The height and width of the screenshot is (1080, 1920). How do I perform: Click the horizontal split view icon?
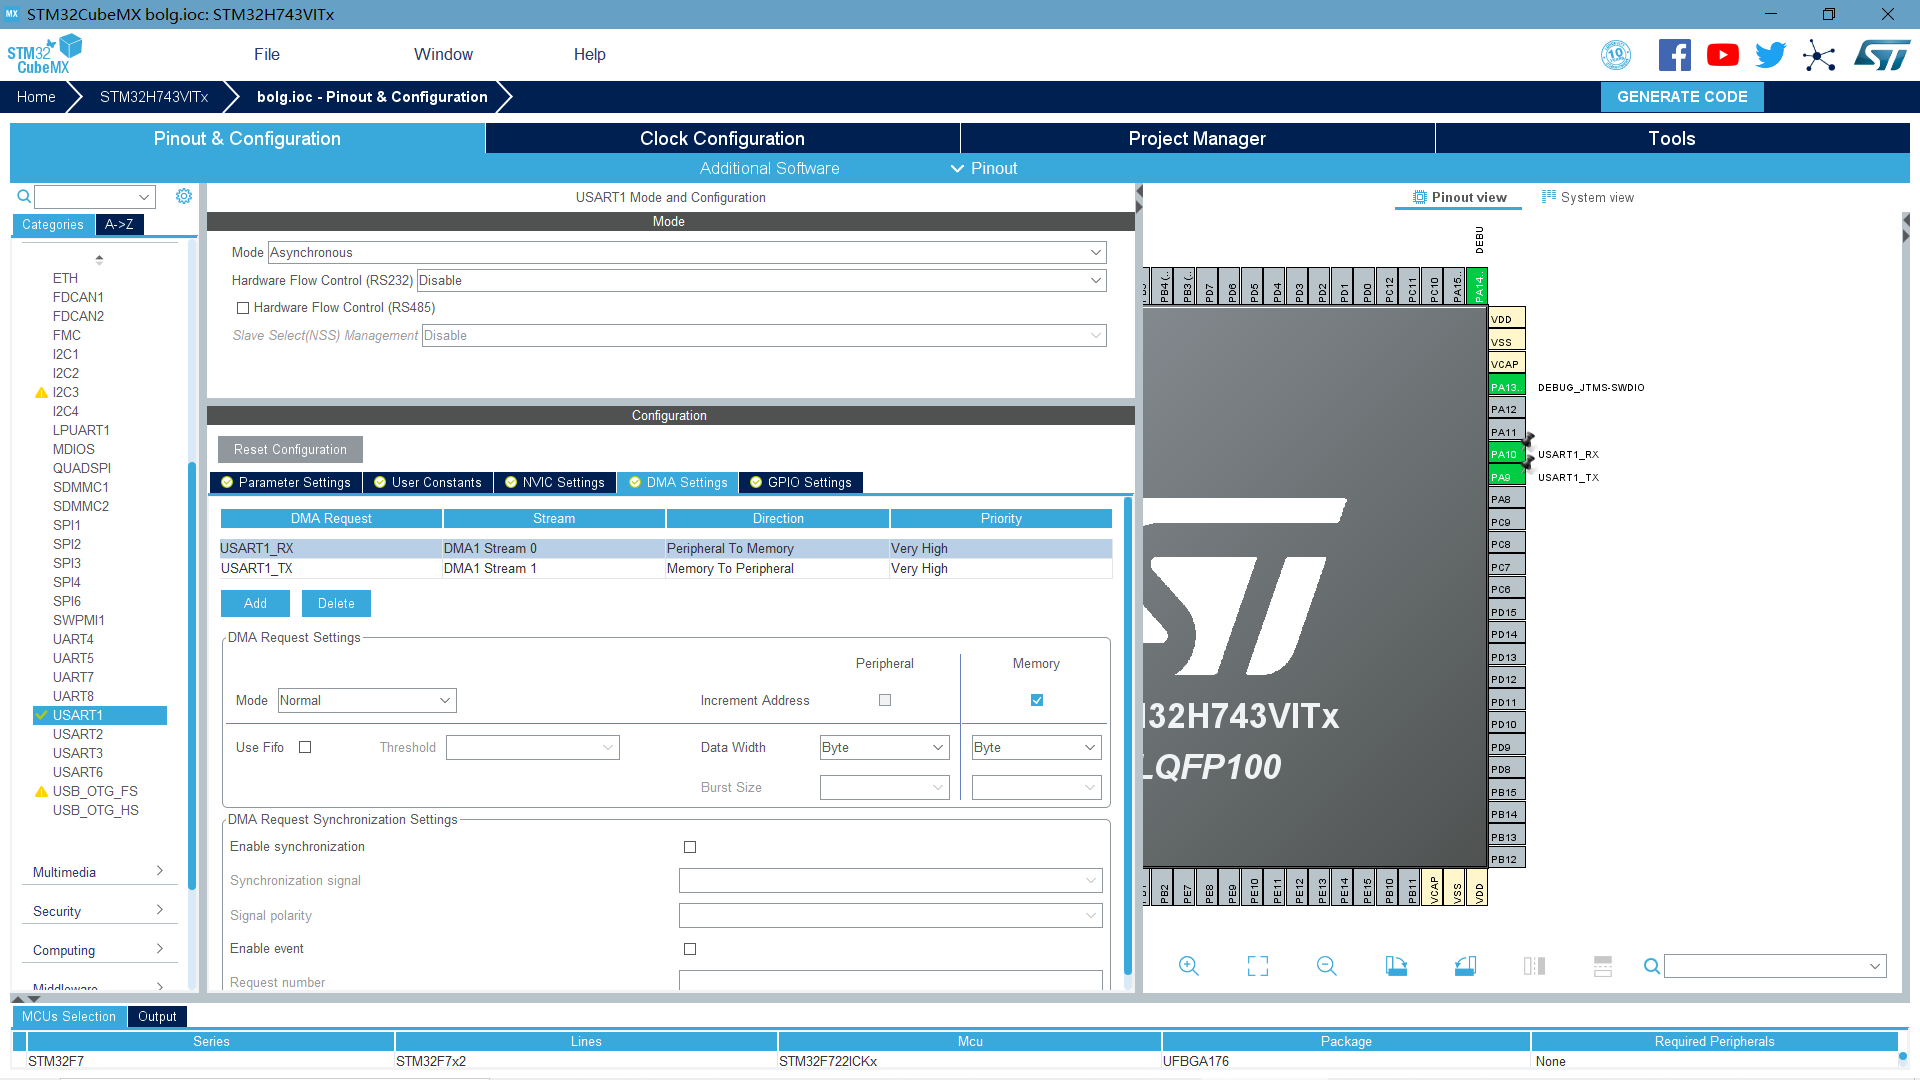point(1603,966)
